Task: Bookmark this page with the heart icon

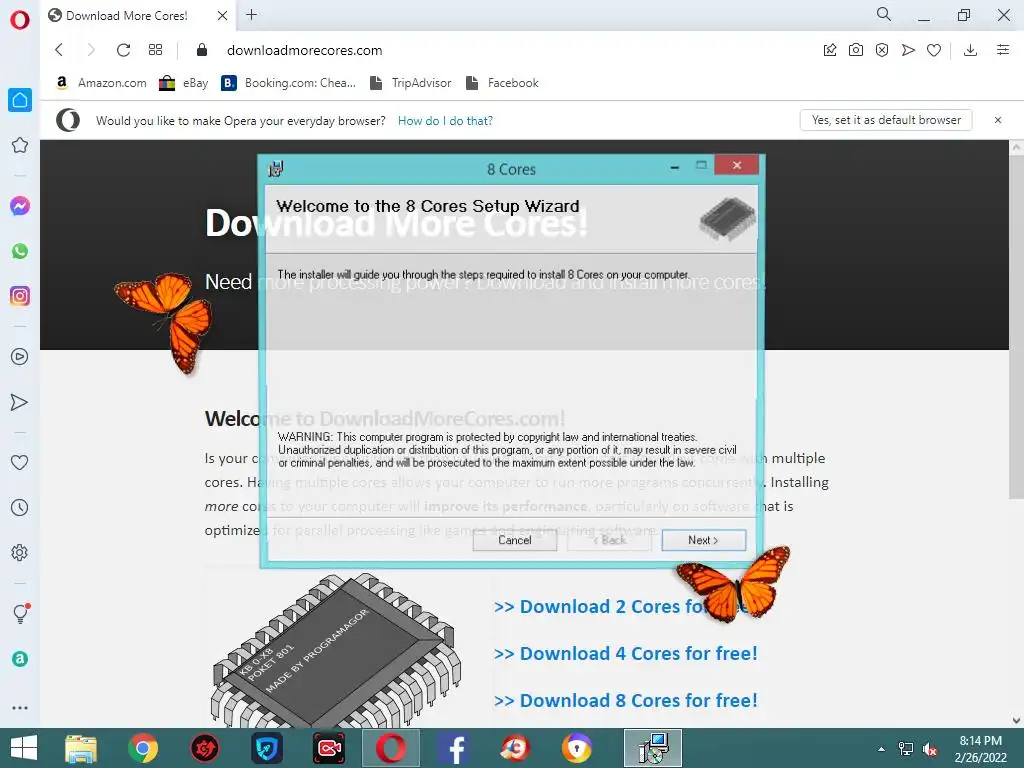Action: (x=934, y=50)
